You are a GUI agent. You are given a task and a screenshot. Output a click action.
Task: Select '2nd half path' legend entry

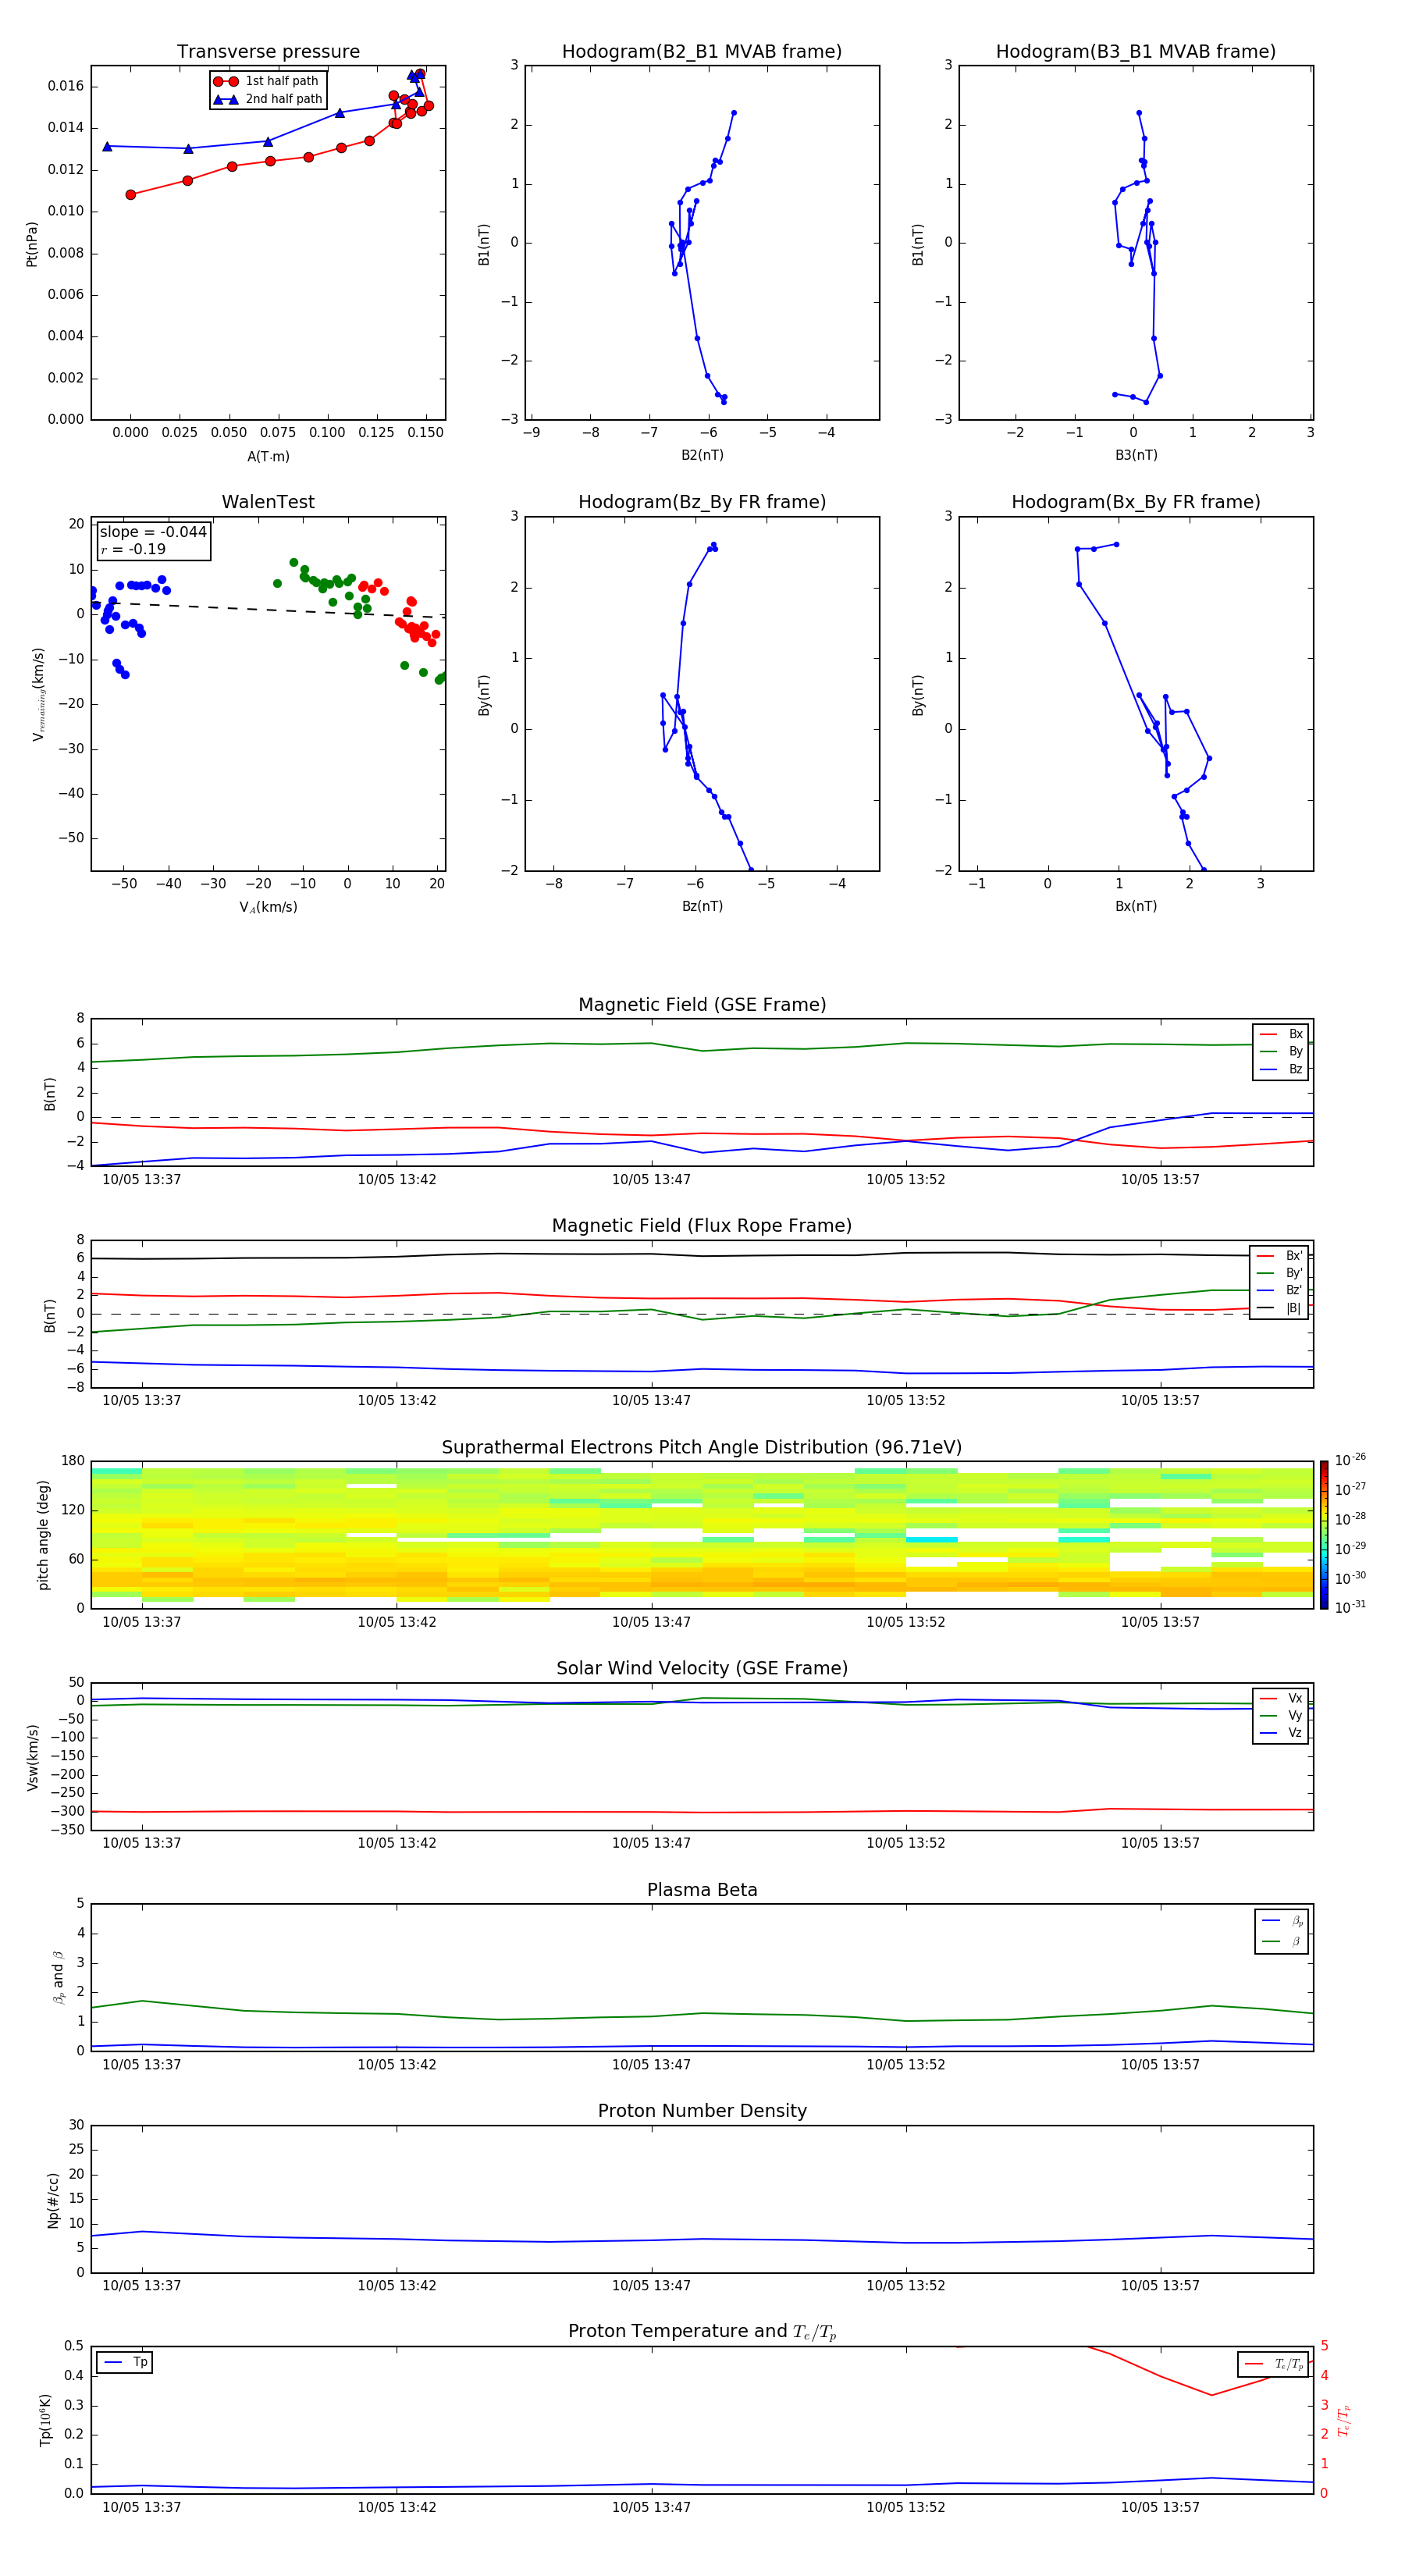(x=269, y=99)
